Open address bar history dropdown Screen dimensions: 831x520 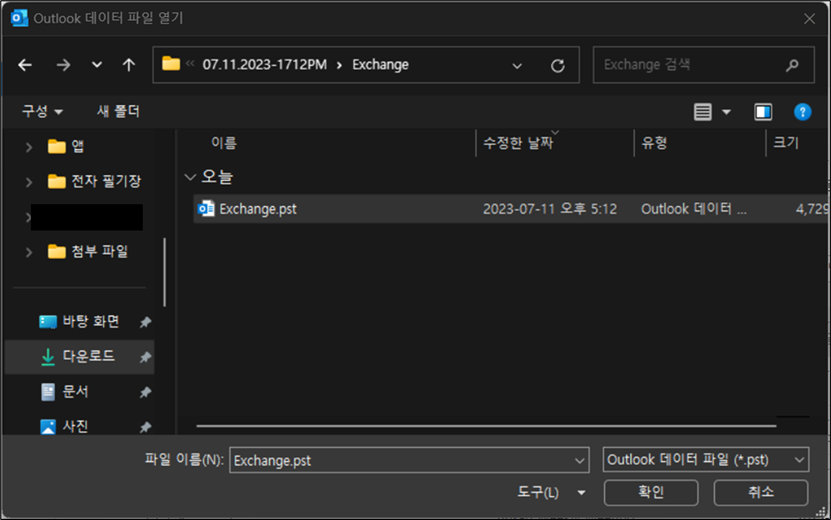[517, 66]
